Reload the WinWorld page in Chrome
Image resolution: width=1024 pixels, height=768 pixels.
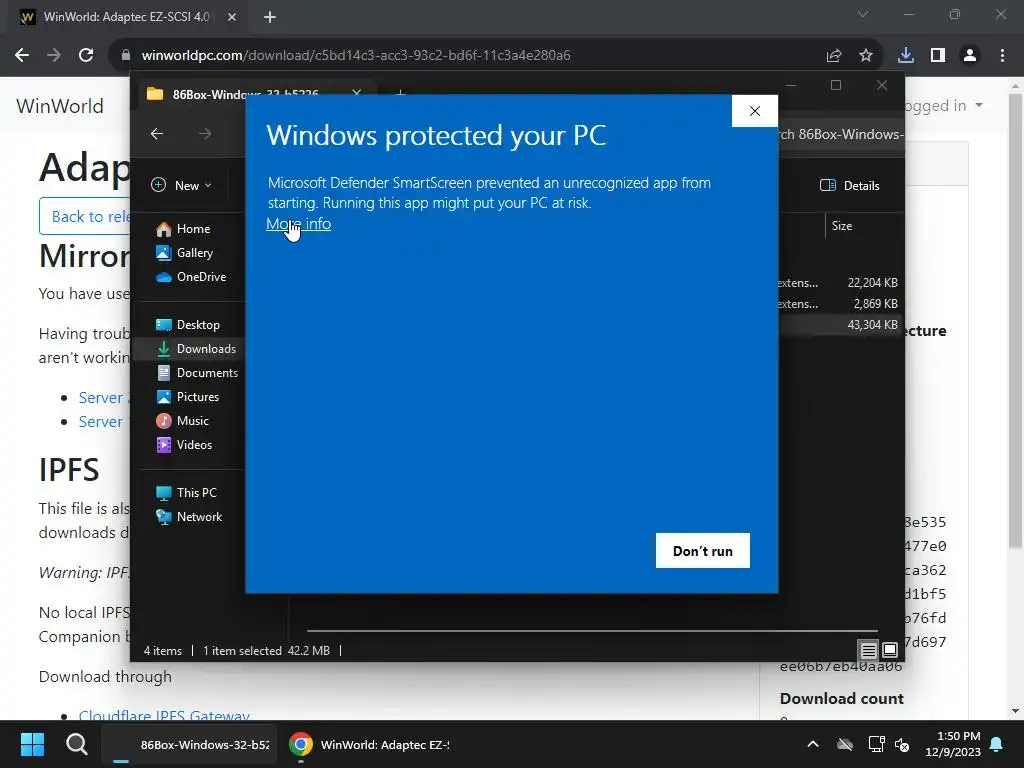[86, 56]
